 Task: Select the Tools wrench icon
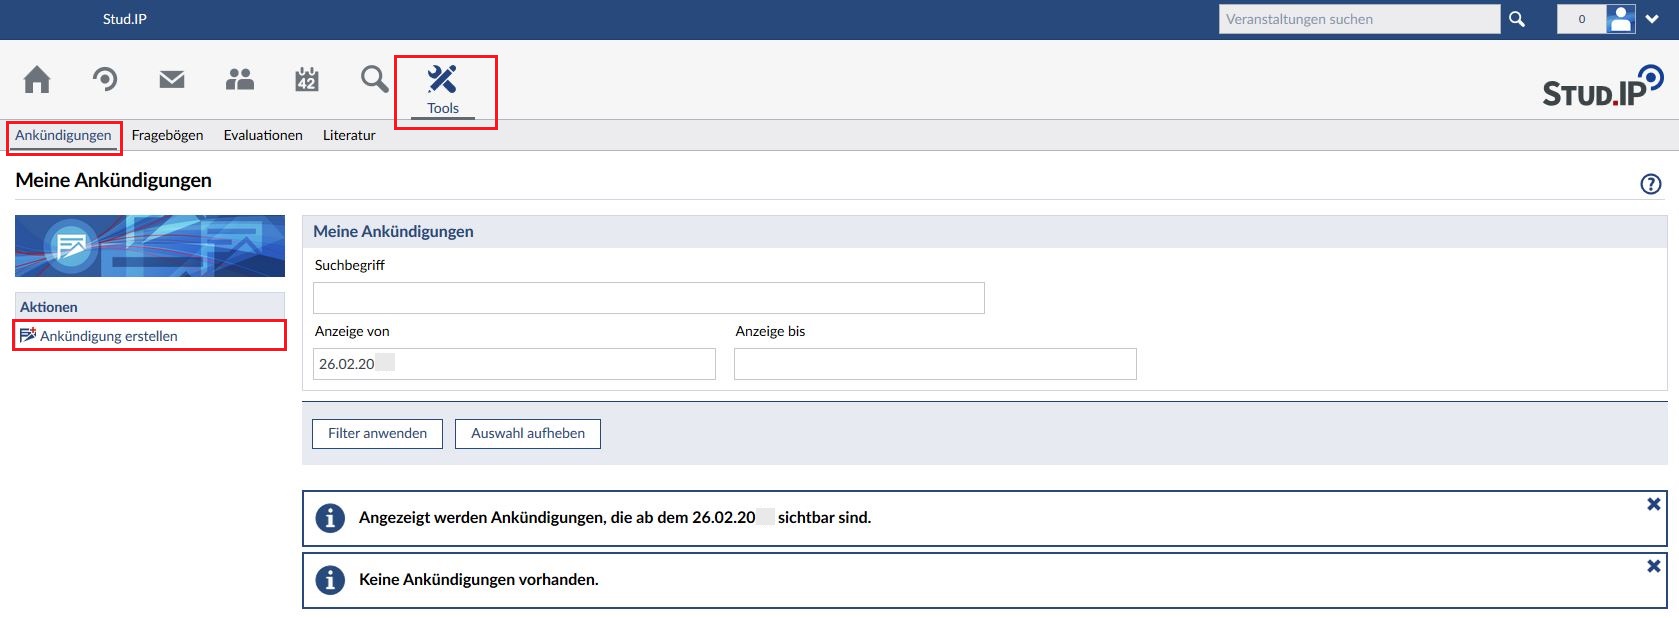click(442, 80)
